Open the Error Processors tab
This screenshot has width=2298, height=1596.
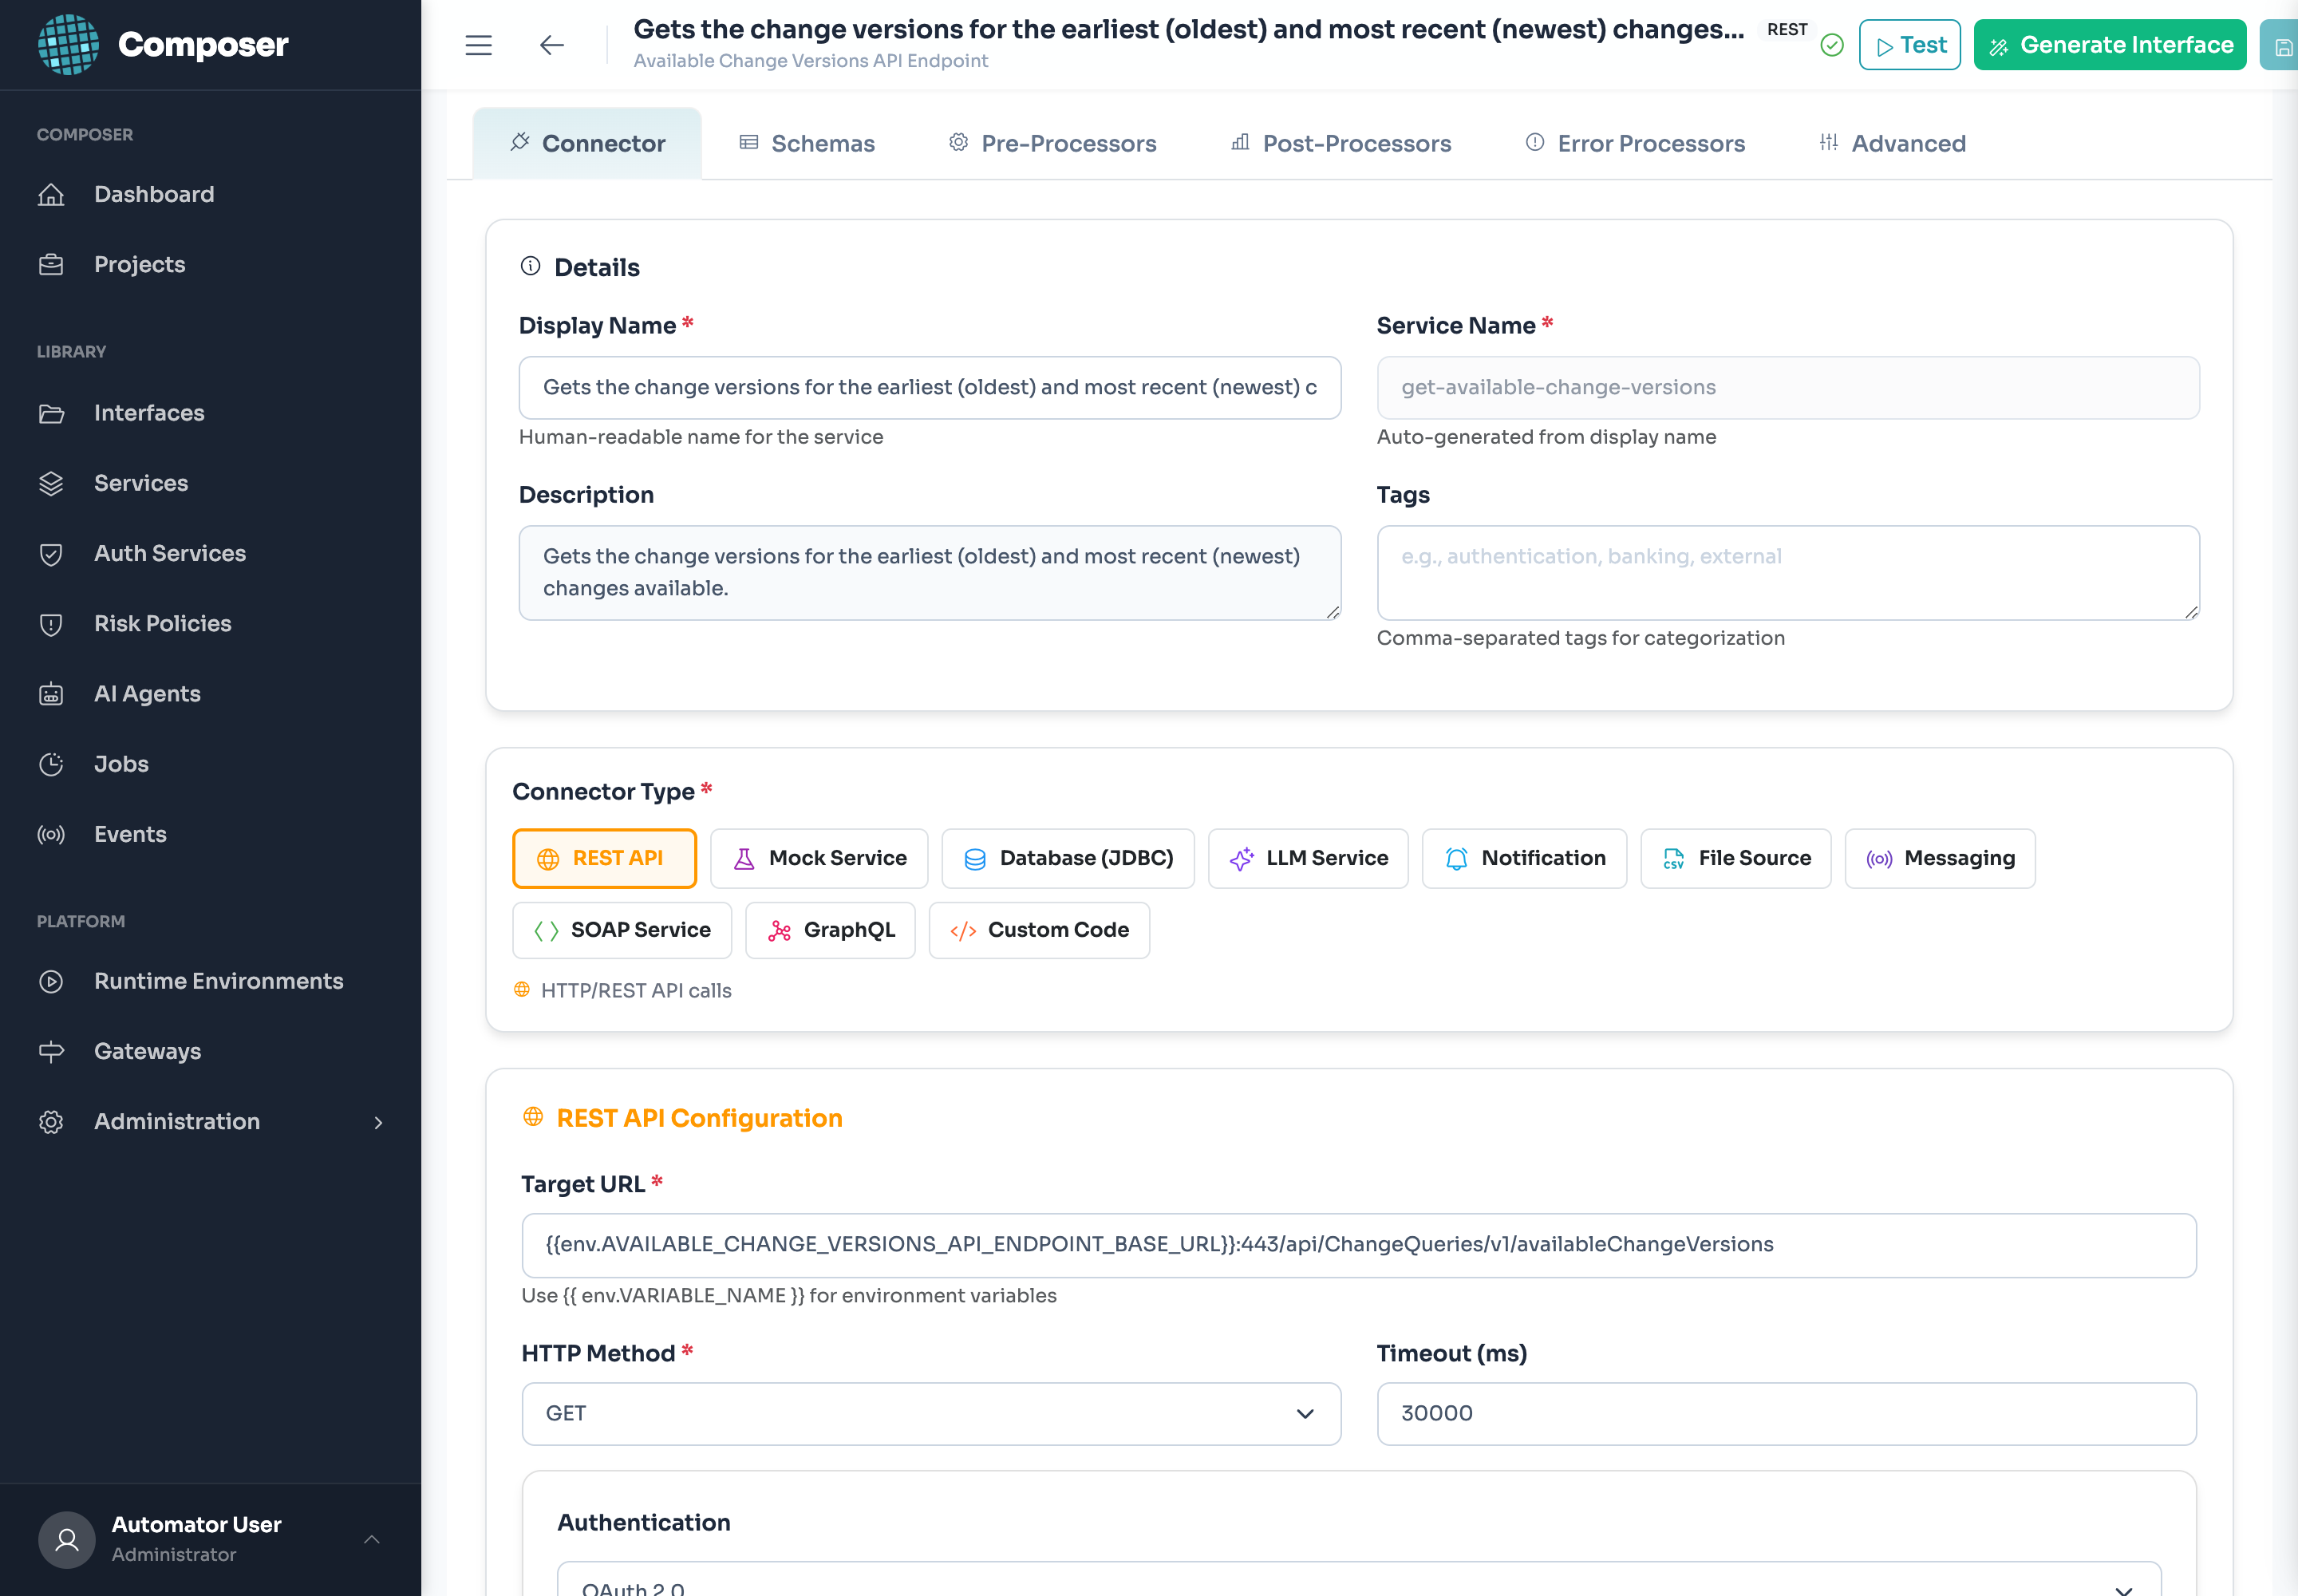click(1635, 143)
